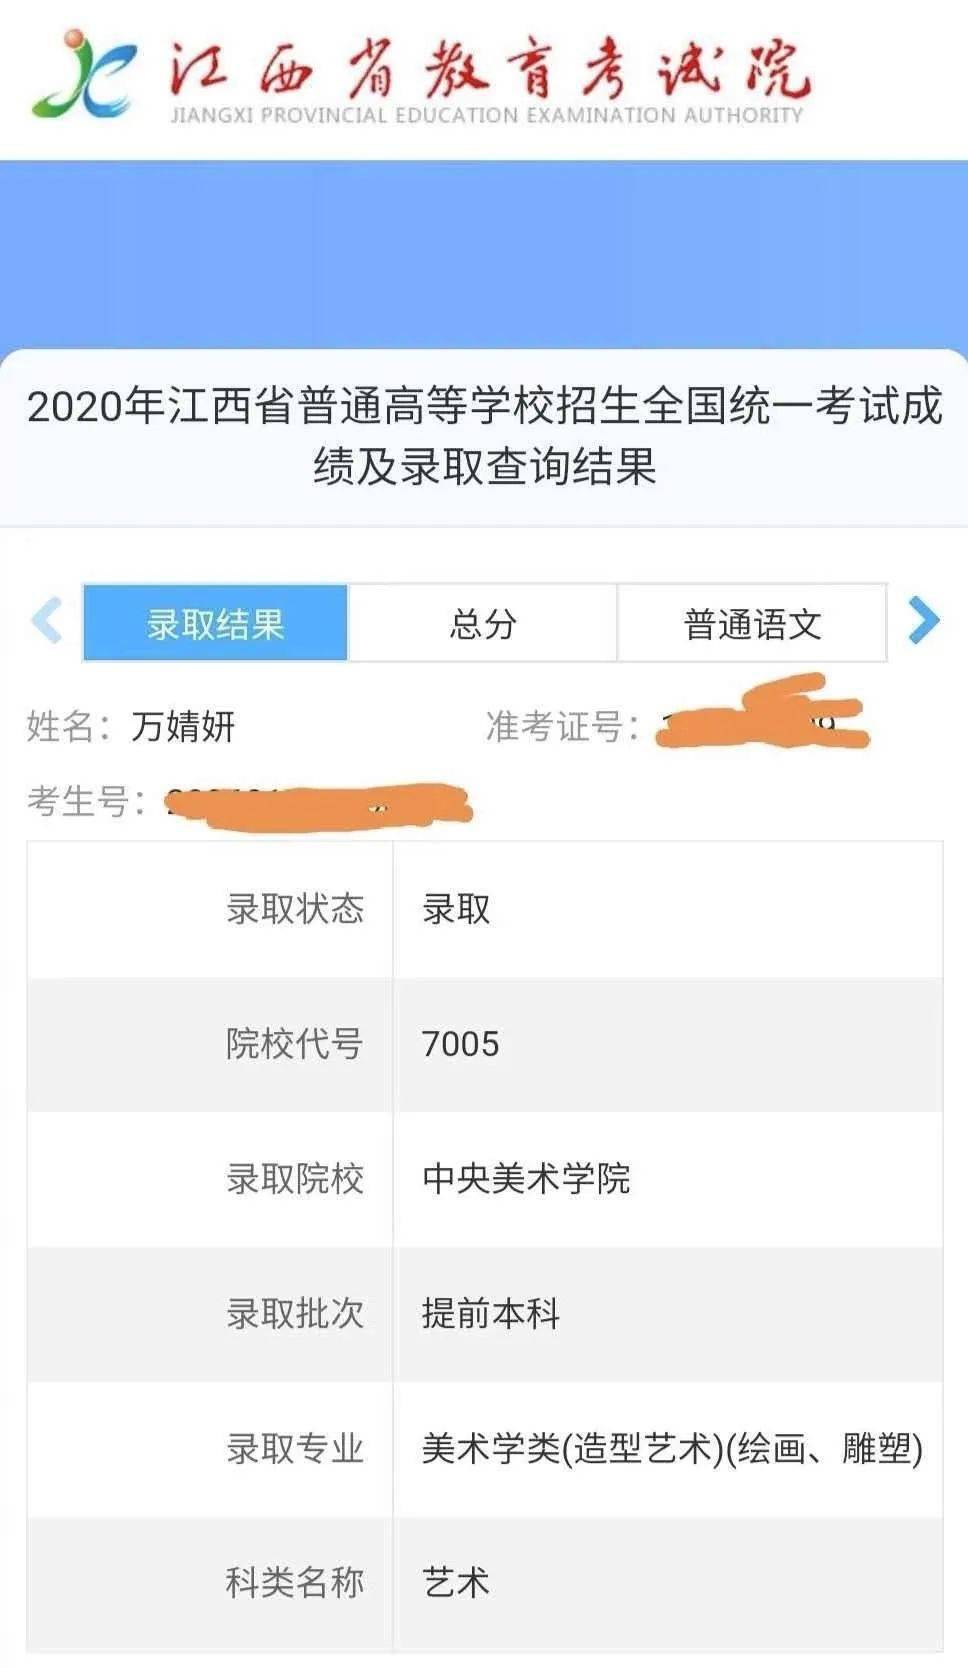The height and width of the screenshot is (1668, 968).
Task: Switch to the 总分 tab
Action: tap(482, 624)
